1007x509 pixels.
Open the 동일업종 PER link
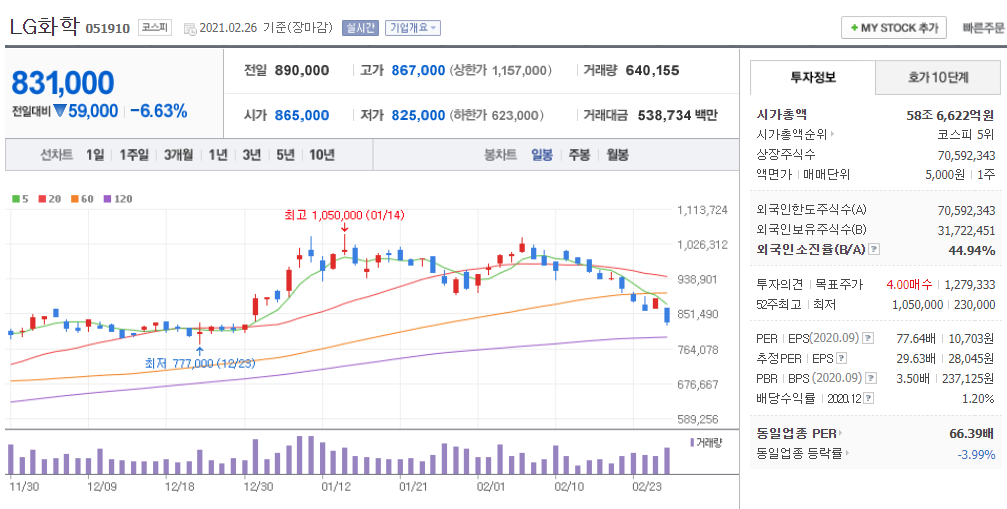coord(797,434)
